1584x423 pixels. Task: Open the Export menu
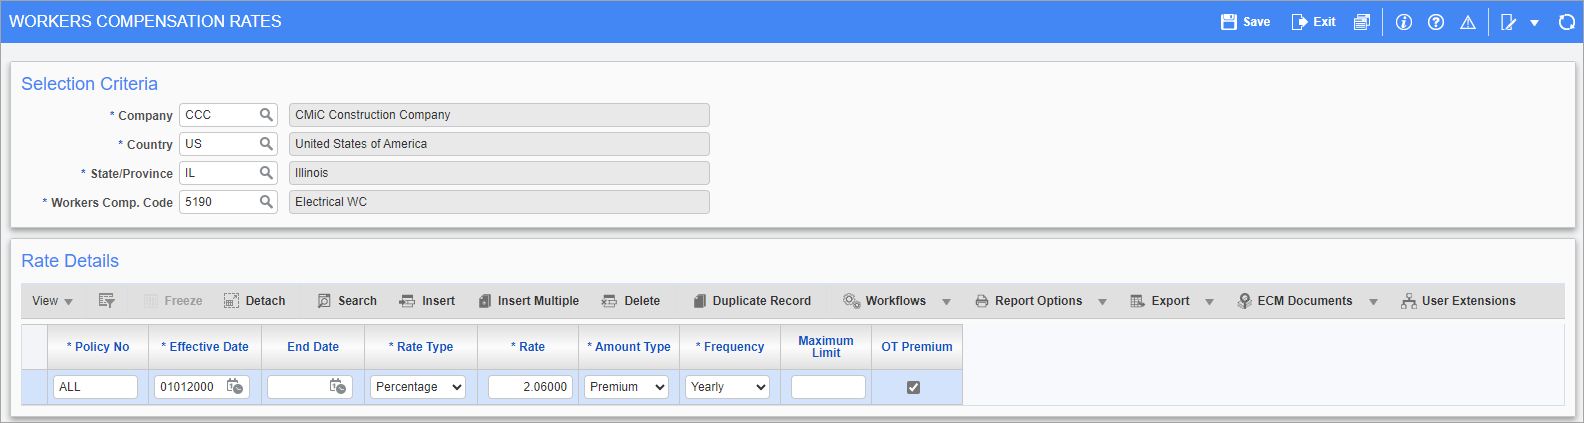tap(1160, 301)
